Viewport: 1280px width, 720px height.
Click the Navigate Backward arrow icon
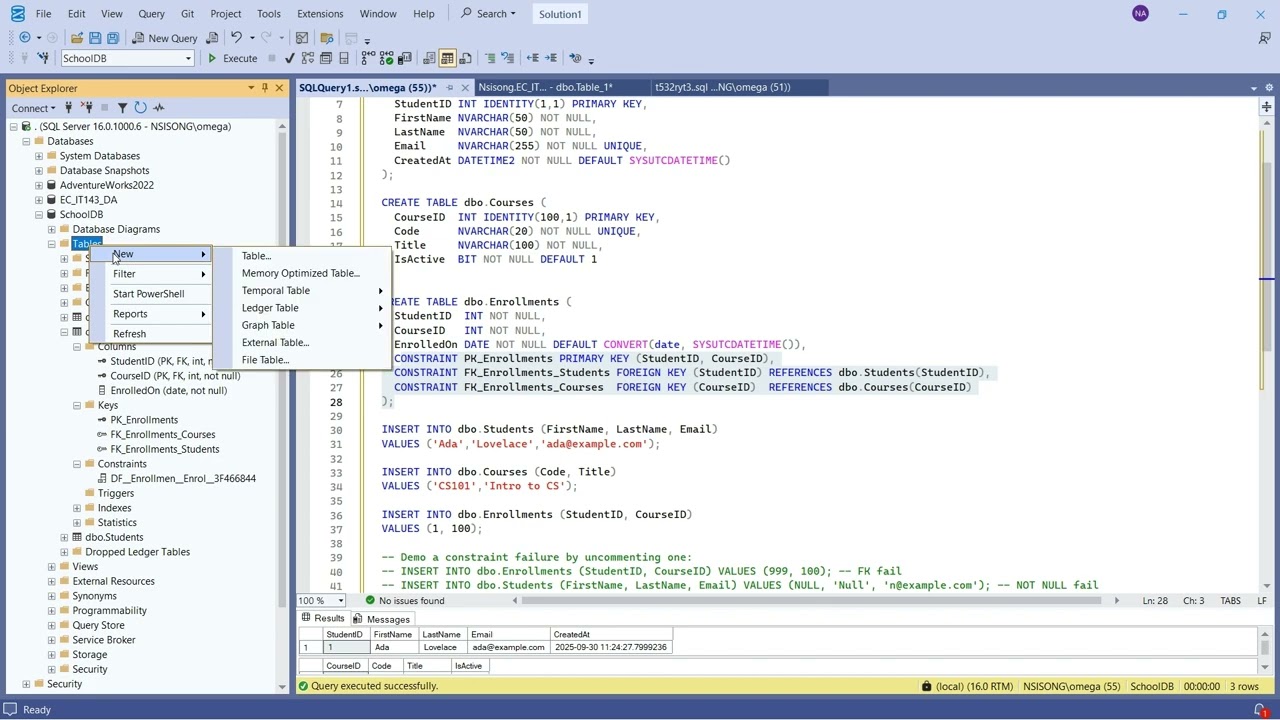point(25,38)
